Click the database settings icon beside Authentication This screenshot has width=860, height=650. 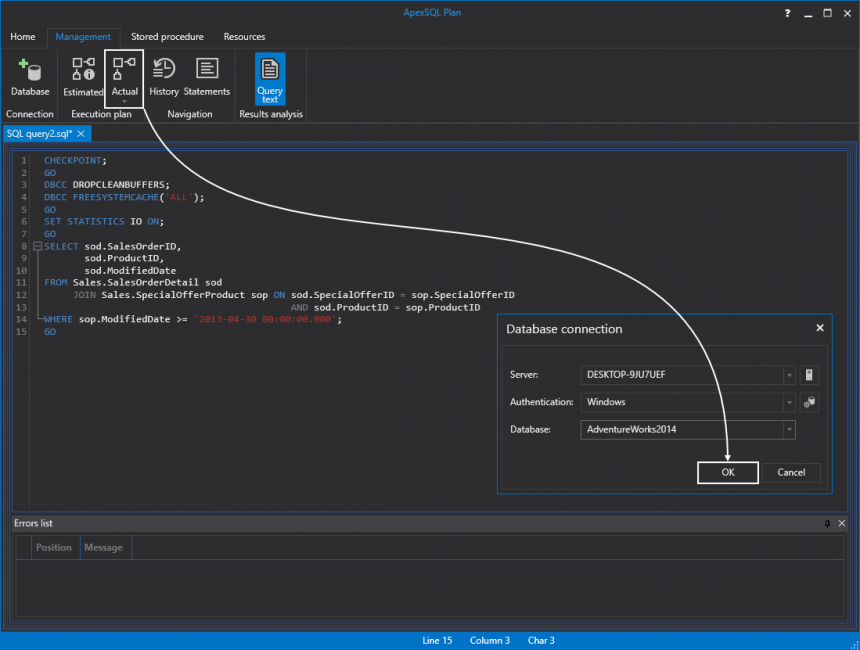click(x=810, y=402)
